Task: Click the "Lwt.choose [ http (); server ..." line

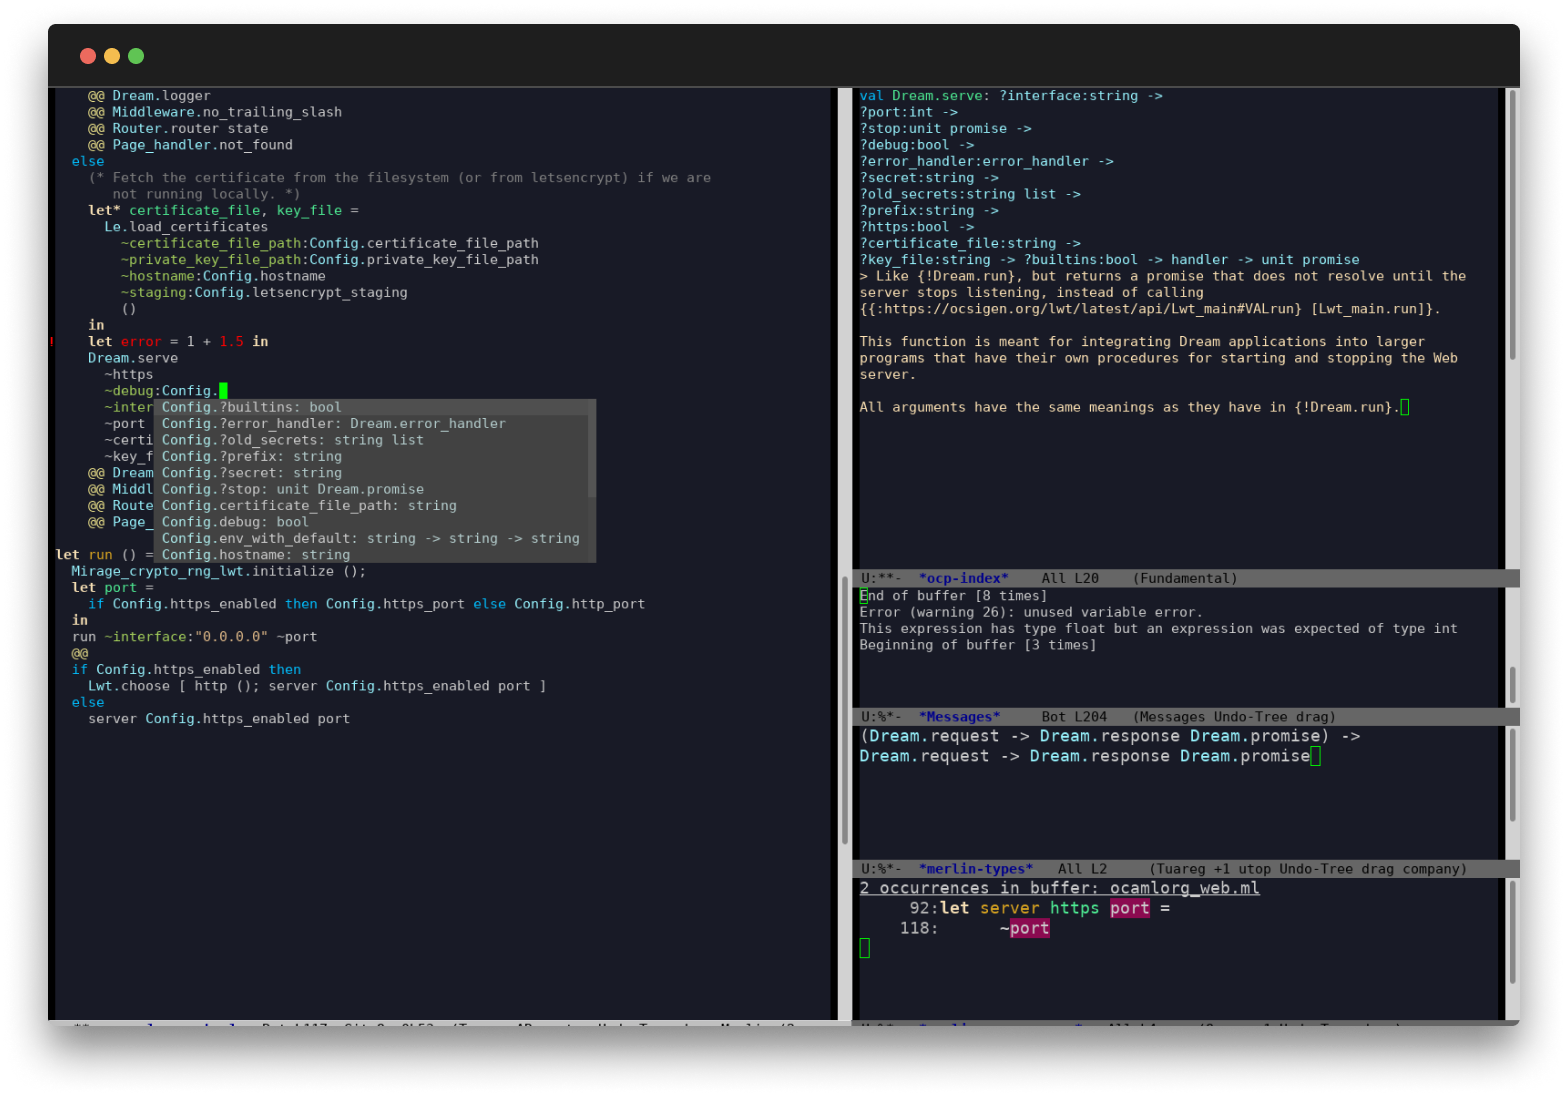Action: point(317,686)
